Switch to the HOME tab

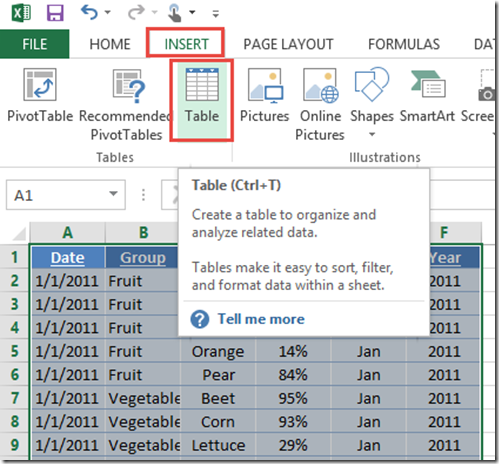pyautogui.click(x=110, y=44)
